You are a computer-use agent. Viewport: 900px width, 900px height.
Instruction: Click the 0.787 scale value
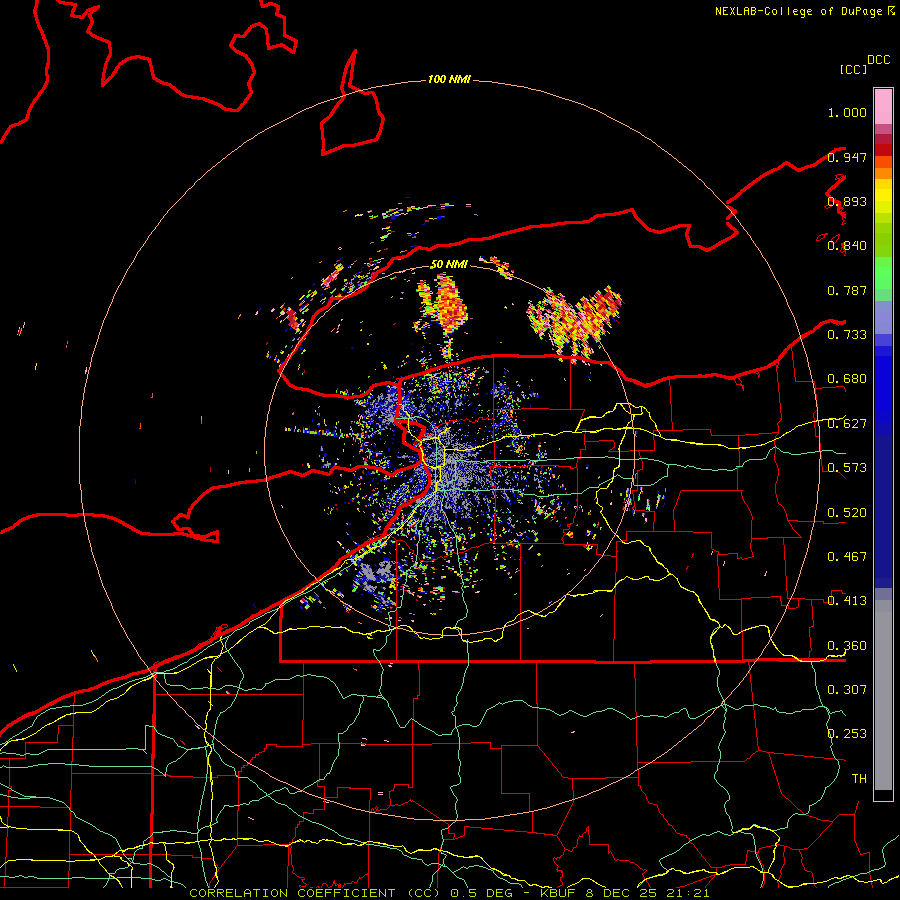[x=847, y=290]
